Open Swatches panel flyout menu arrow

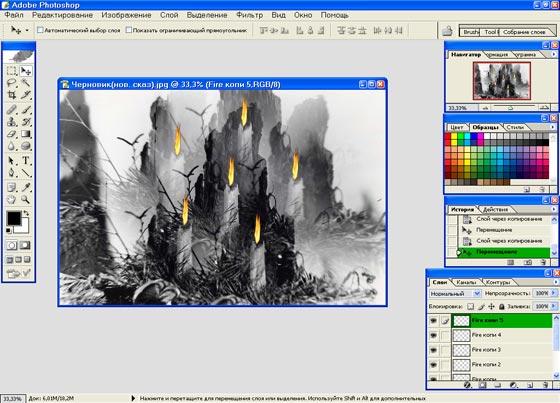(x=553, y=127)
